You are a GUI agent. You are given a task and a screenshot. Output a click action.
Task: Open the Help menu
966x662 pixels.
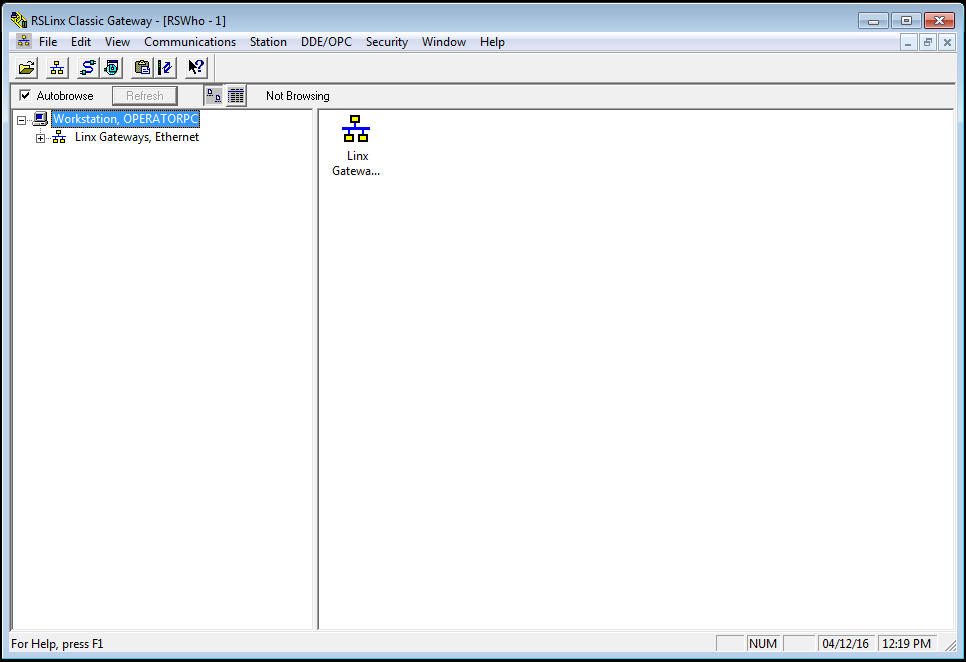click(492, 42)
